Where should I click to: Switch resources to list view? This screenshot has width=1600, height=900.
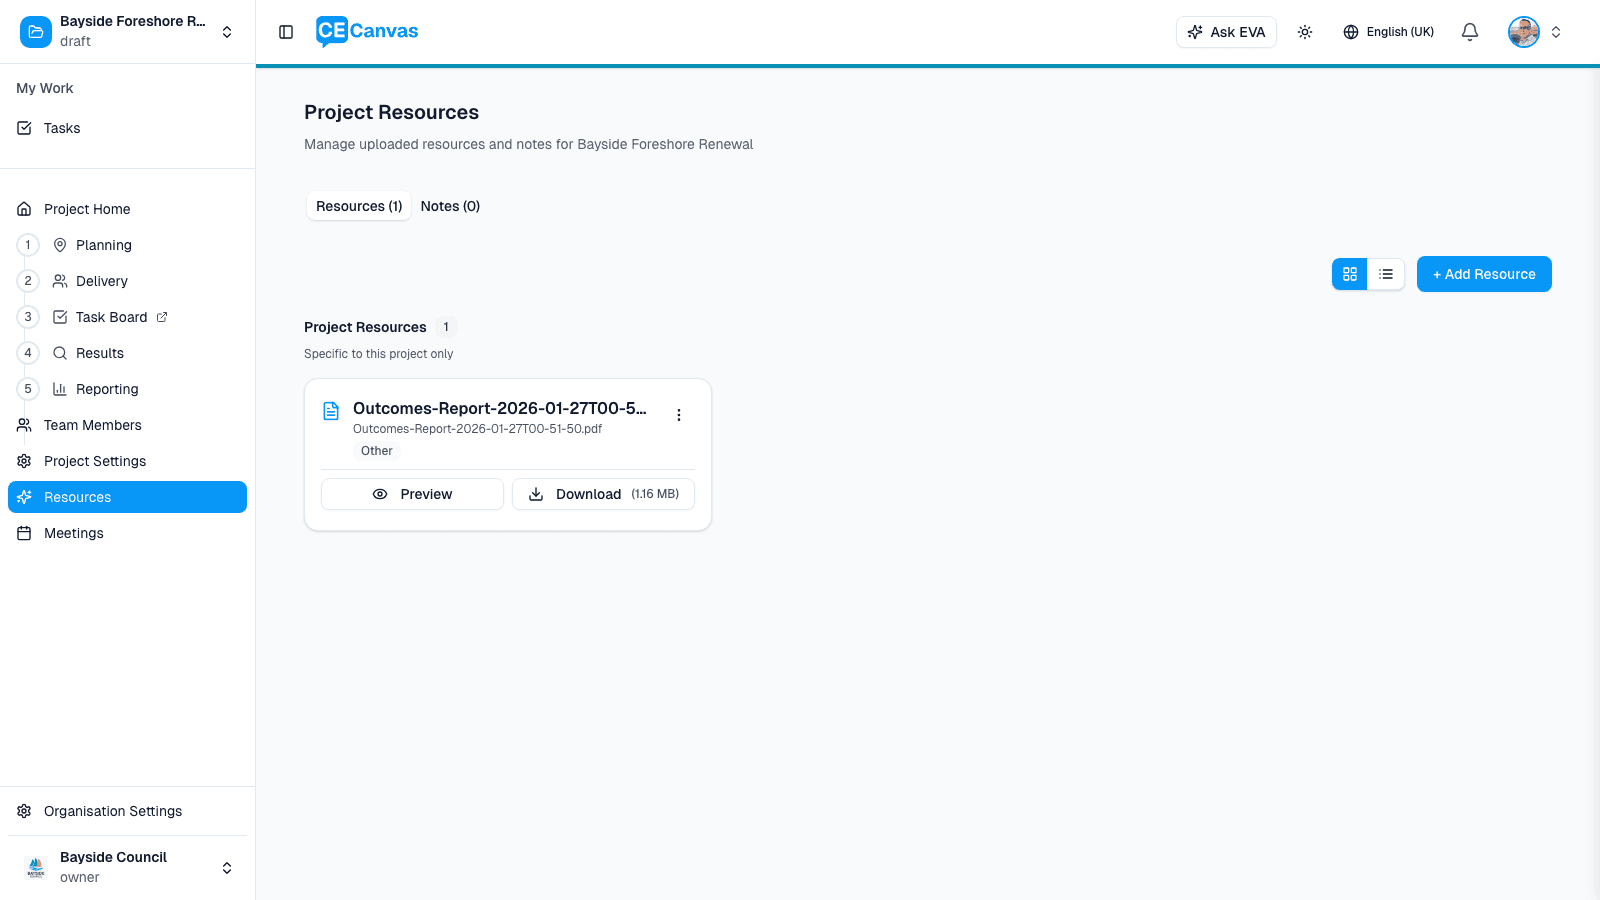pos(1386,273)
